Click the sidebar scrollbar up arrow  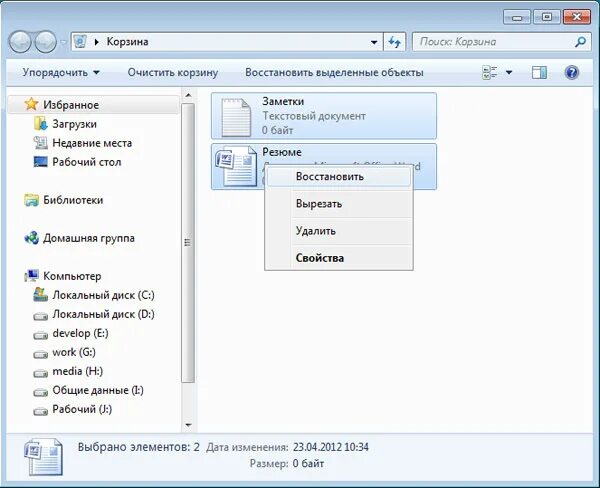(188, 95)
